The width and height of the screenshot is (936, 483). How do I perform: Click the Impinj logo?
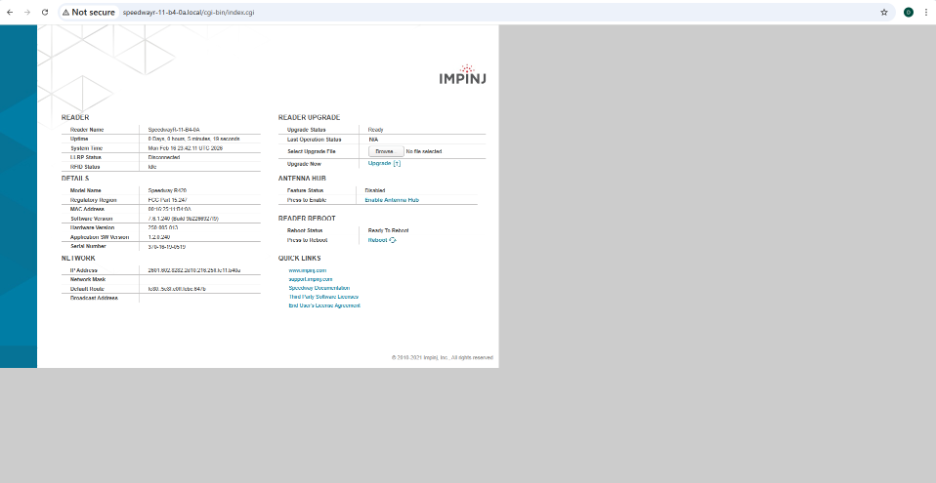(463, 74)
